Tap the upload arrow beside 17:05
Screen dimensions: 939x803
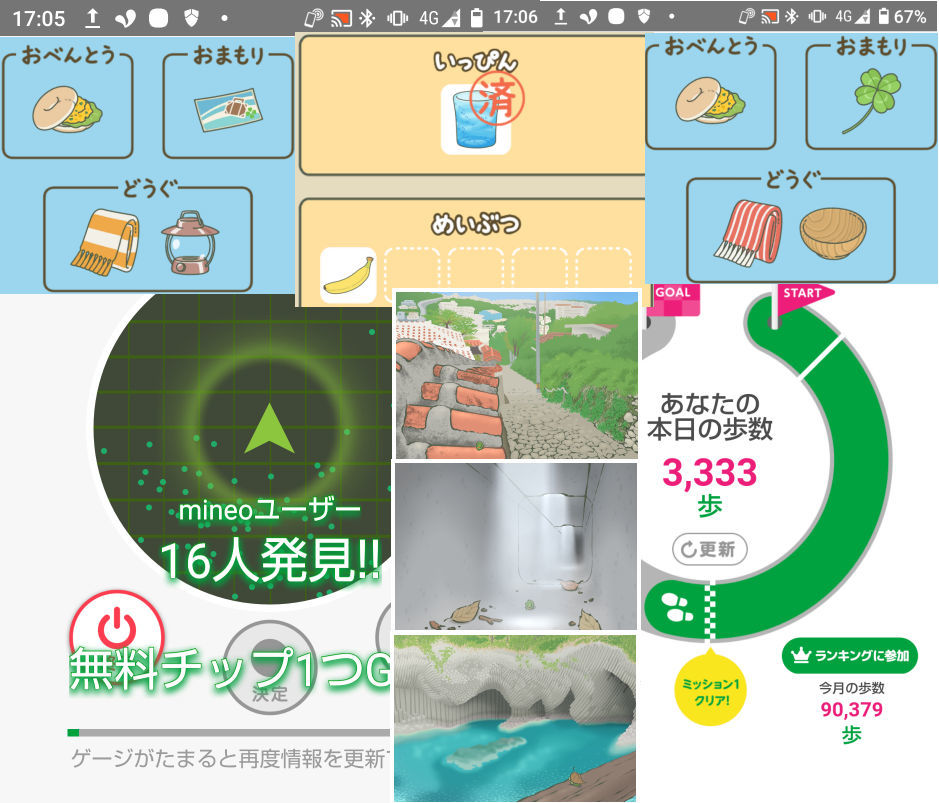click(x=92, y=18)
